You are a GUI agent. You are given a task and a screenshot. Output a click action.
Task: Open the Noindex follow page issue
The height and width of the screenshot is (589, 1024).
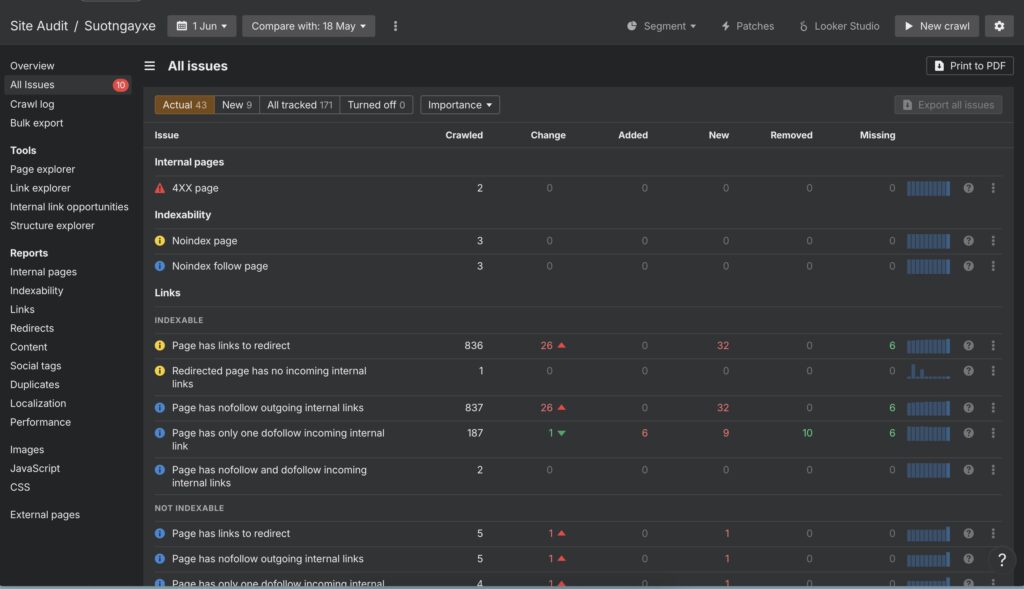coord(219,266)
